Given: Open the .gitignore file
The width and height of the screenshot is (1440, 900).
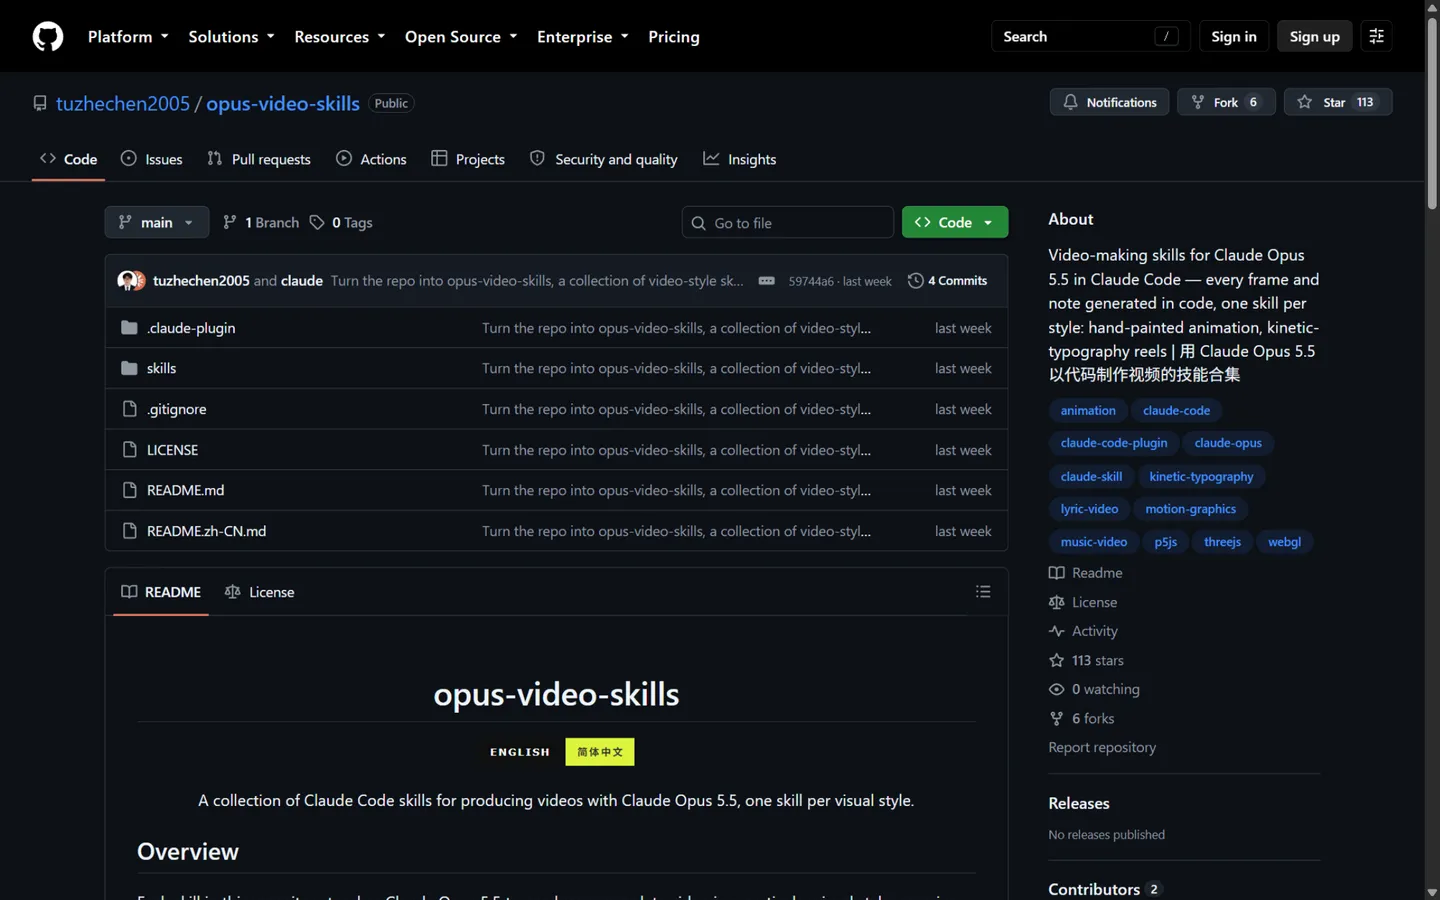Looking at the screenshot, I should point(176,409).
